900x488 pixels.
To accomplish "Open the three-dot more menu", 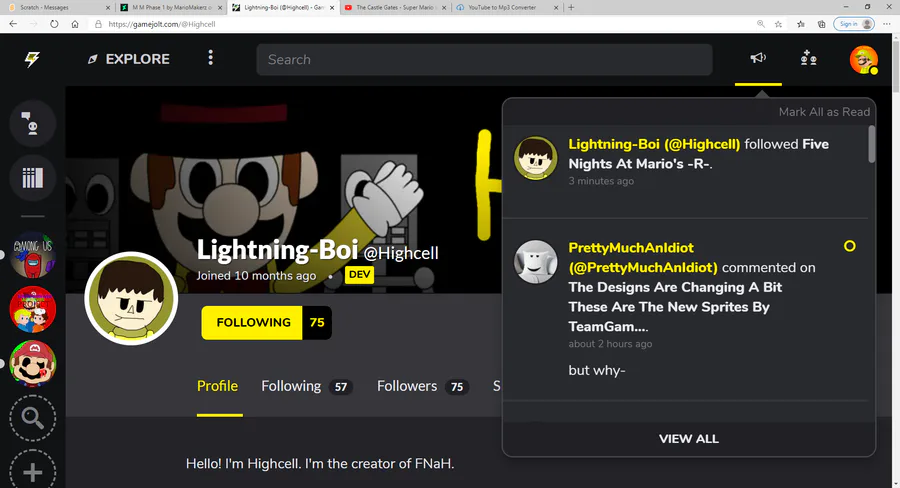I will coord(211,58).
